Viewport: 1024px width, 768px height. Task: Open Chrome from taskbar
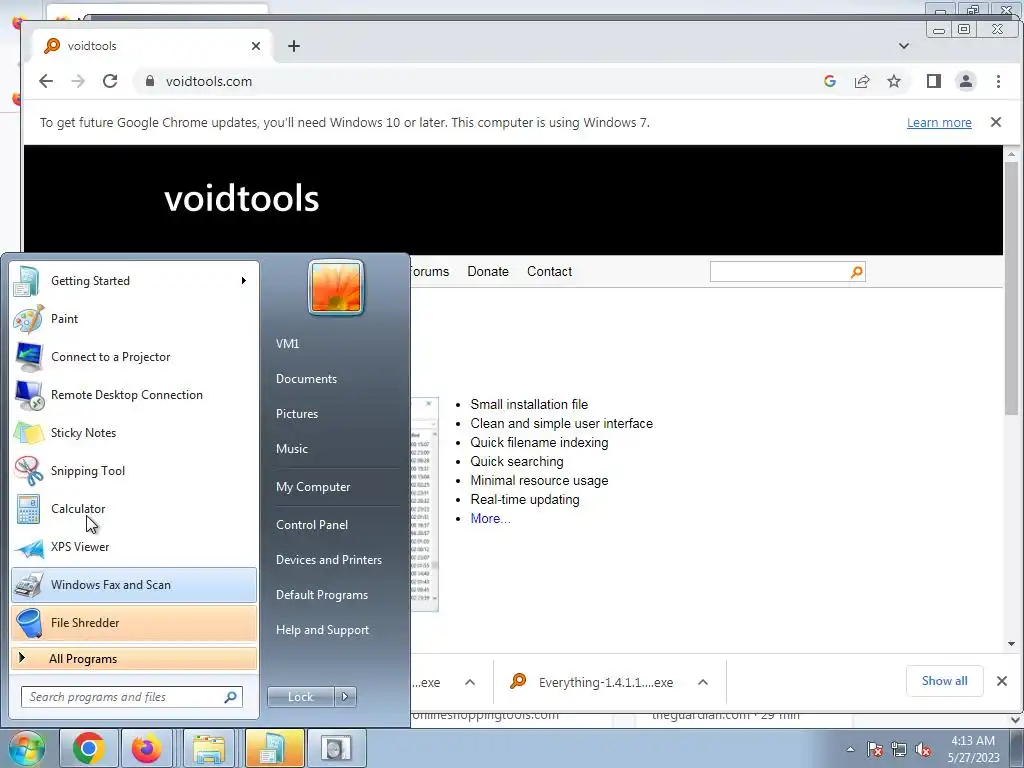coord(88,748)
